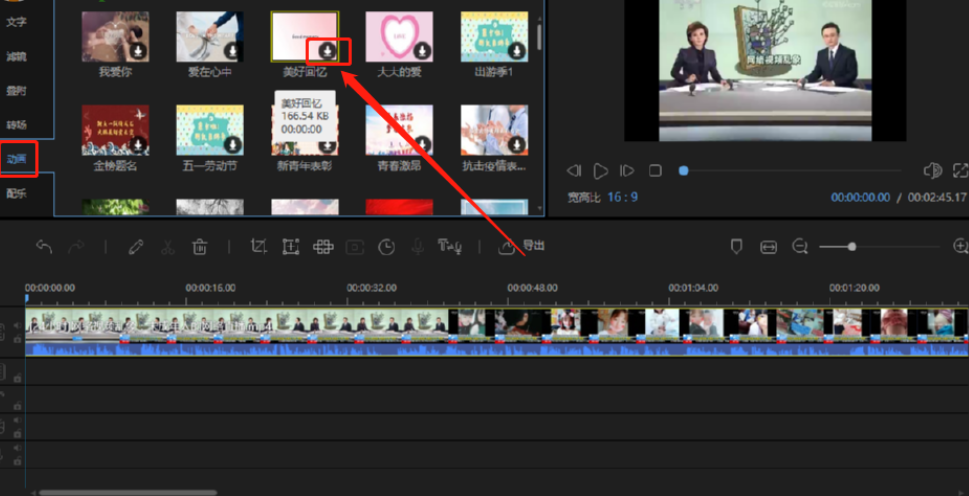Lock the third timeline track
Image resolution: width=969 pixels, height=496 pixels.
coord(17,406)
